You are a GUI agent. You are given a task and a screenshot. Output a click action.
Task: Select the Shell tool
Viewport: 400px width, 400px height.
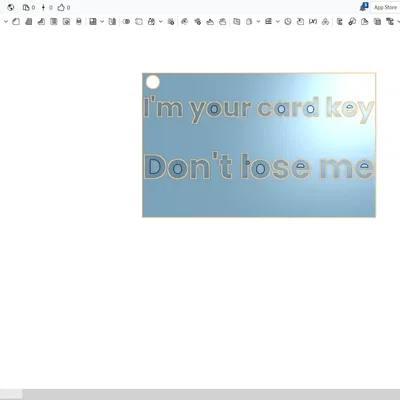(x=66, y=22)
